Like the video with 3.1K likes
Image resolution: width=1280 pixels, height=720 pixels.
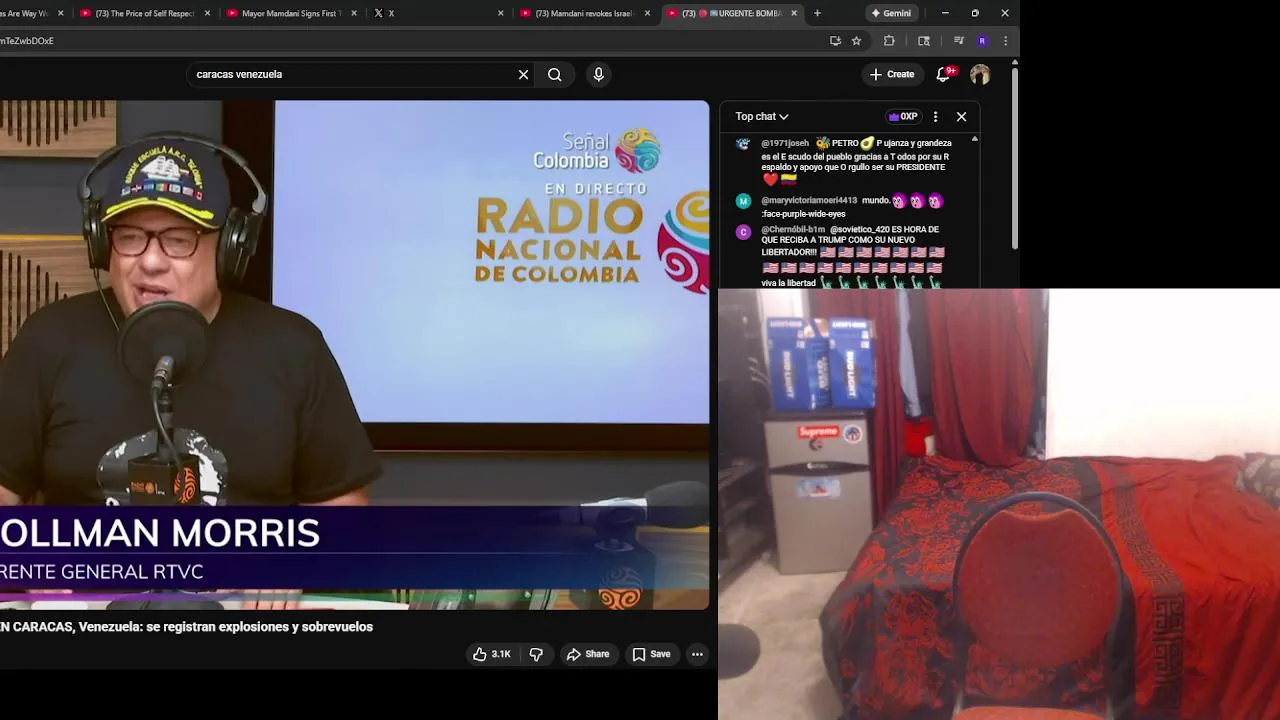pyautogui.click(x=491, y=654)
